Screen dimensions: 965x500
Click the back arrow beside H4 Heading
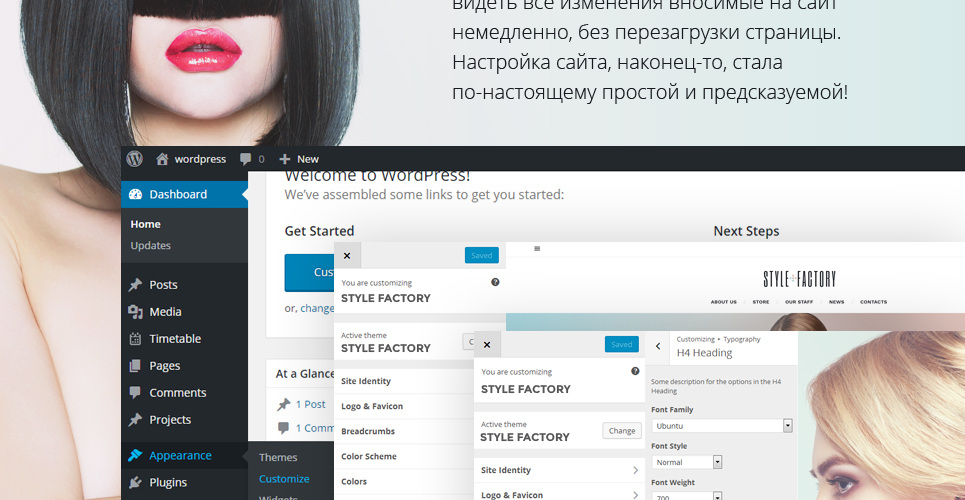coord(658,346)
